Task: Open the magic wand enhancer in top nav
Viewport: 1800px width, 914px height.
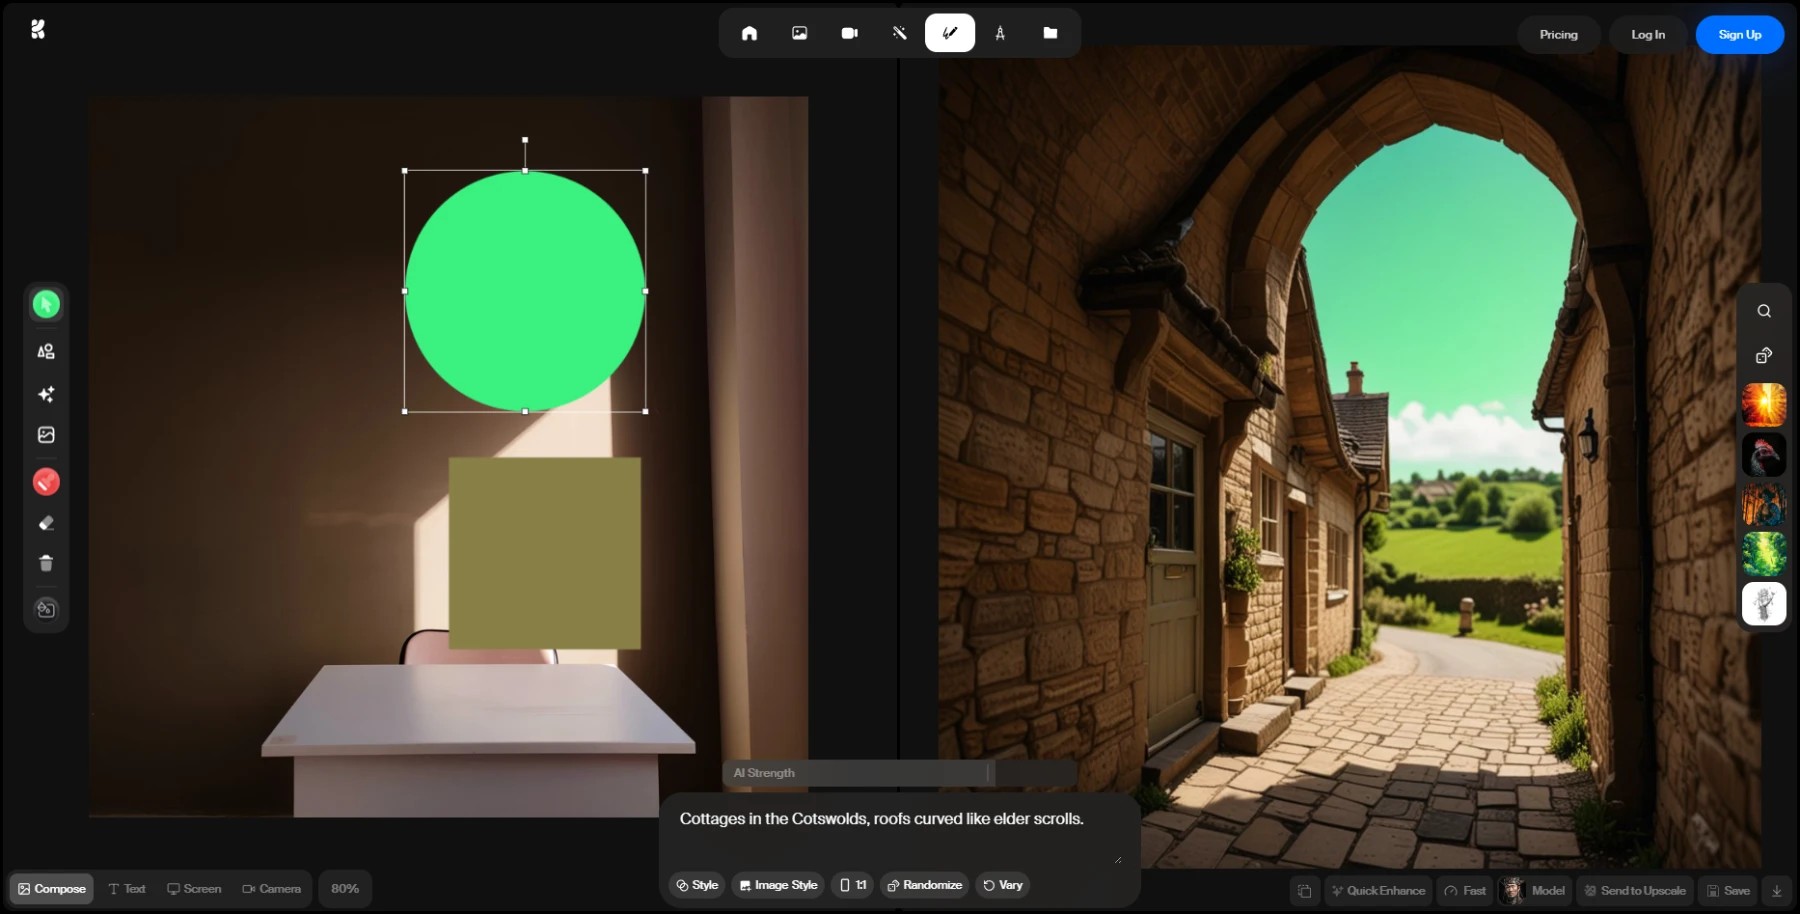Action: point(899,33)
